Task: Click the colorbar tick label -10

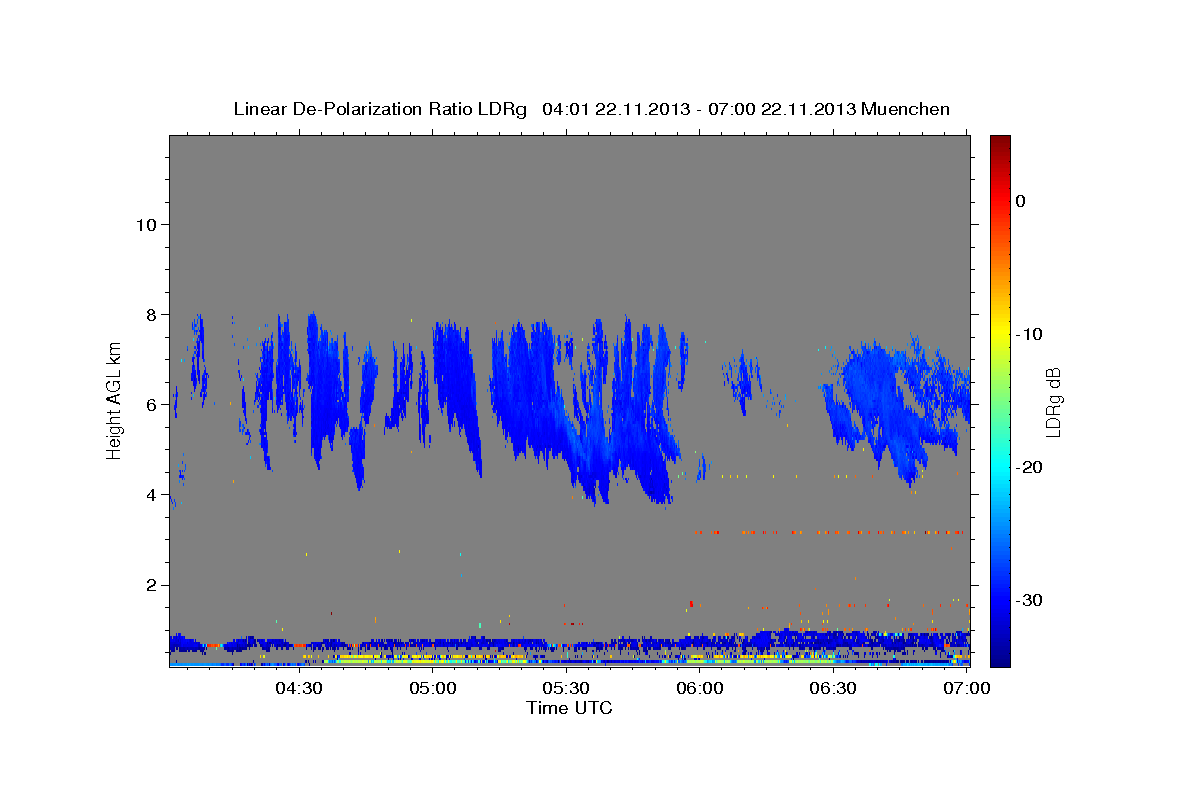Action: [x=1030, y=334]
